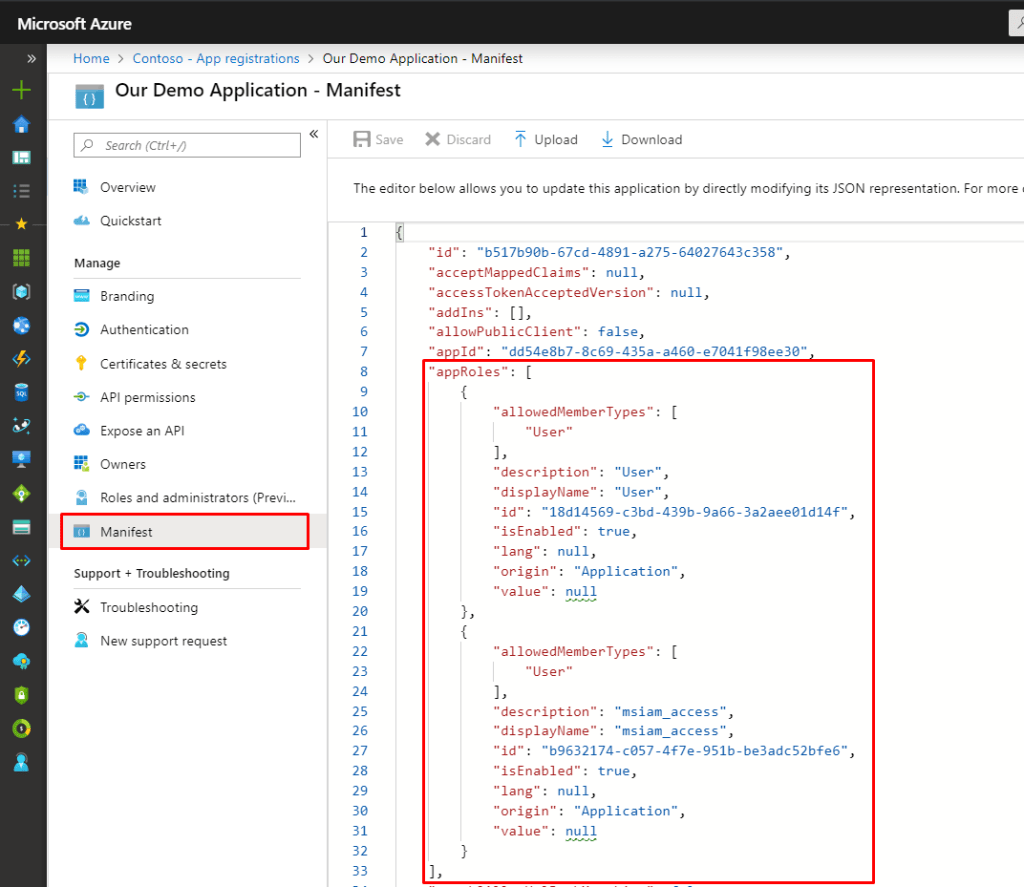Open the Advisor cloud icon

coord(22,662)
